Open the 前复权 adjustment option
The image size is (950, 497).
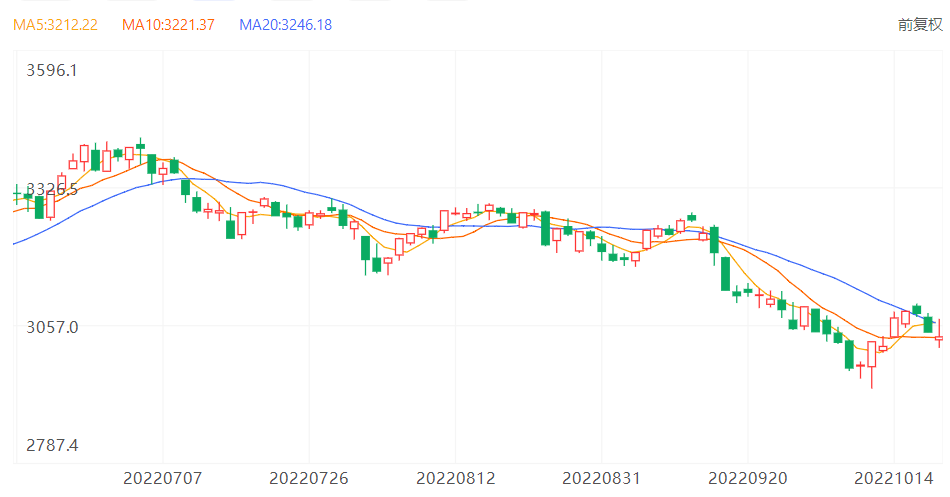(920, 25)
